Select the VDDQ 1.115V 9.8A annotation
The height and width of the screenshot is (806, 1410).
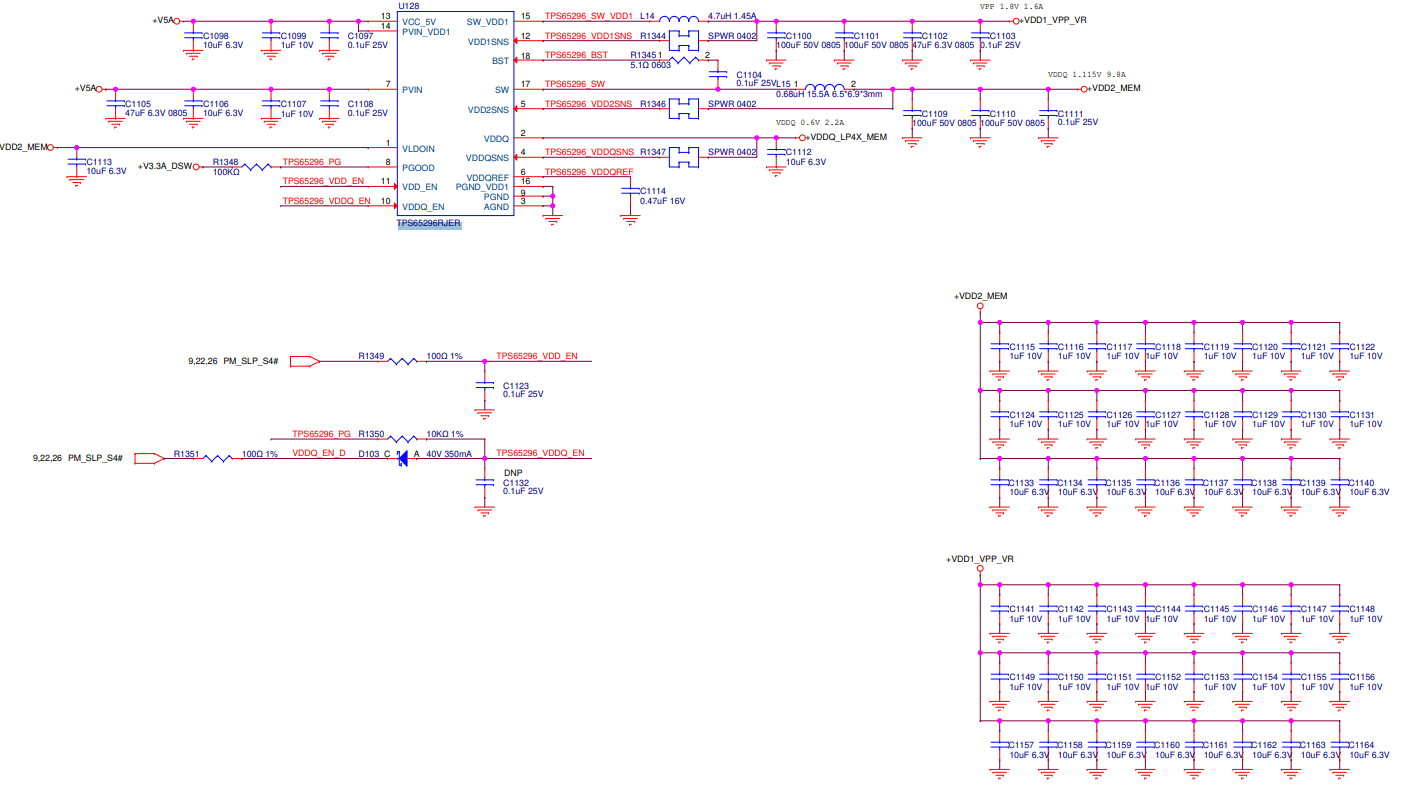[x=1087, y=75]
